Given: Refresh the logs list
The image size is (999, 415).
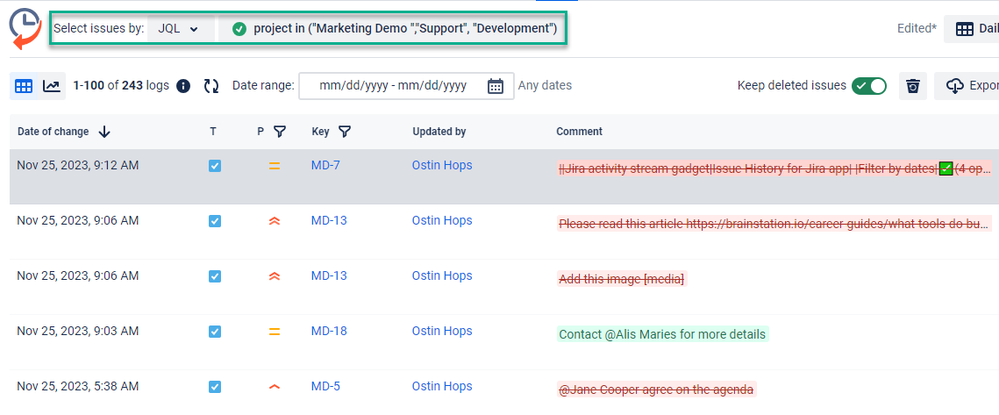Looking at the screenshot, I should coord(212,85).
